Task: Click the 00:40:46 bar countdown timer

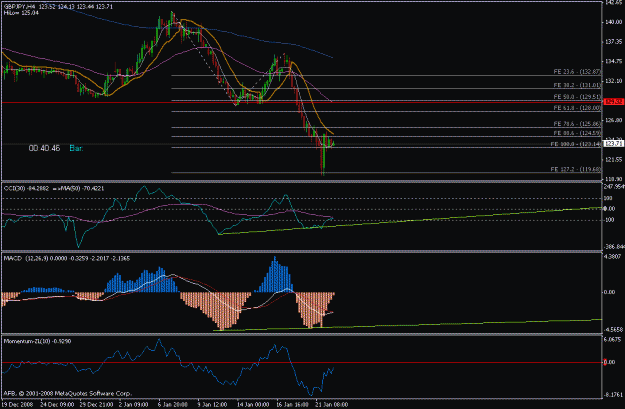Action: pyautogui.click(x=44, y=148)
